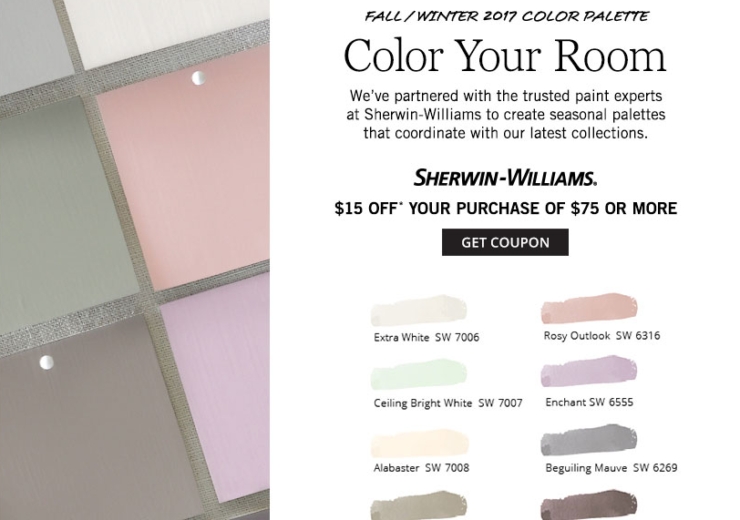Select the Alabaster SW 7008 swatch
The height and width of the screenshot is (520, 740).
[420, 444]
